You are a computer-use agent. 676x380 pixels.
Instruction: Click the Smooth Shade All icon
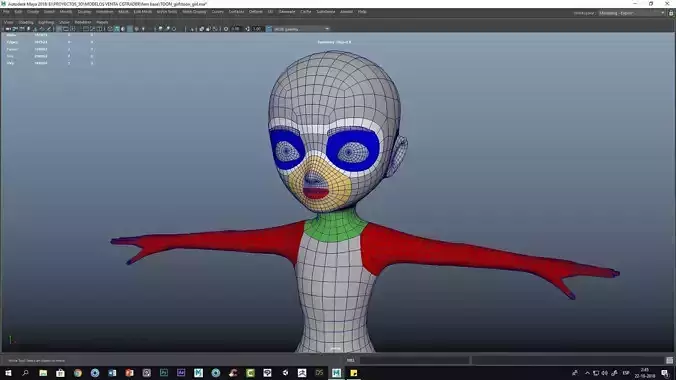pyautogui.click(x=117, y=29)
